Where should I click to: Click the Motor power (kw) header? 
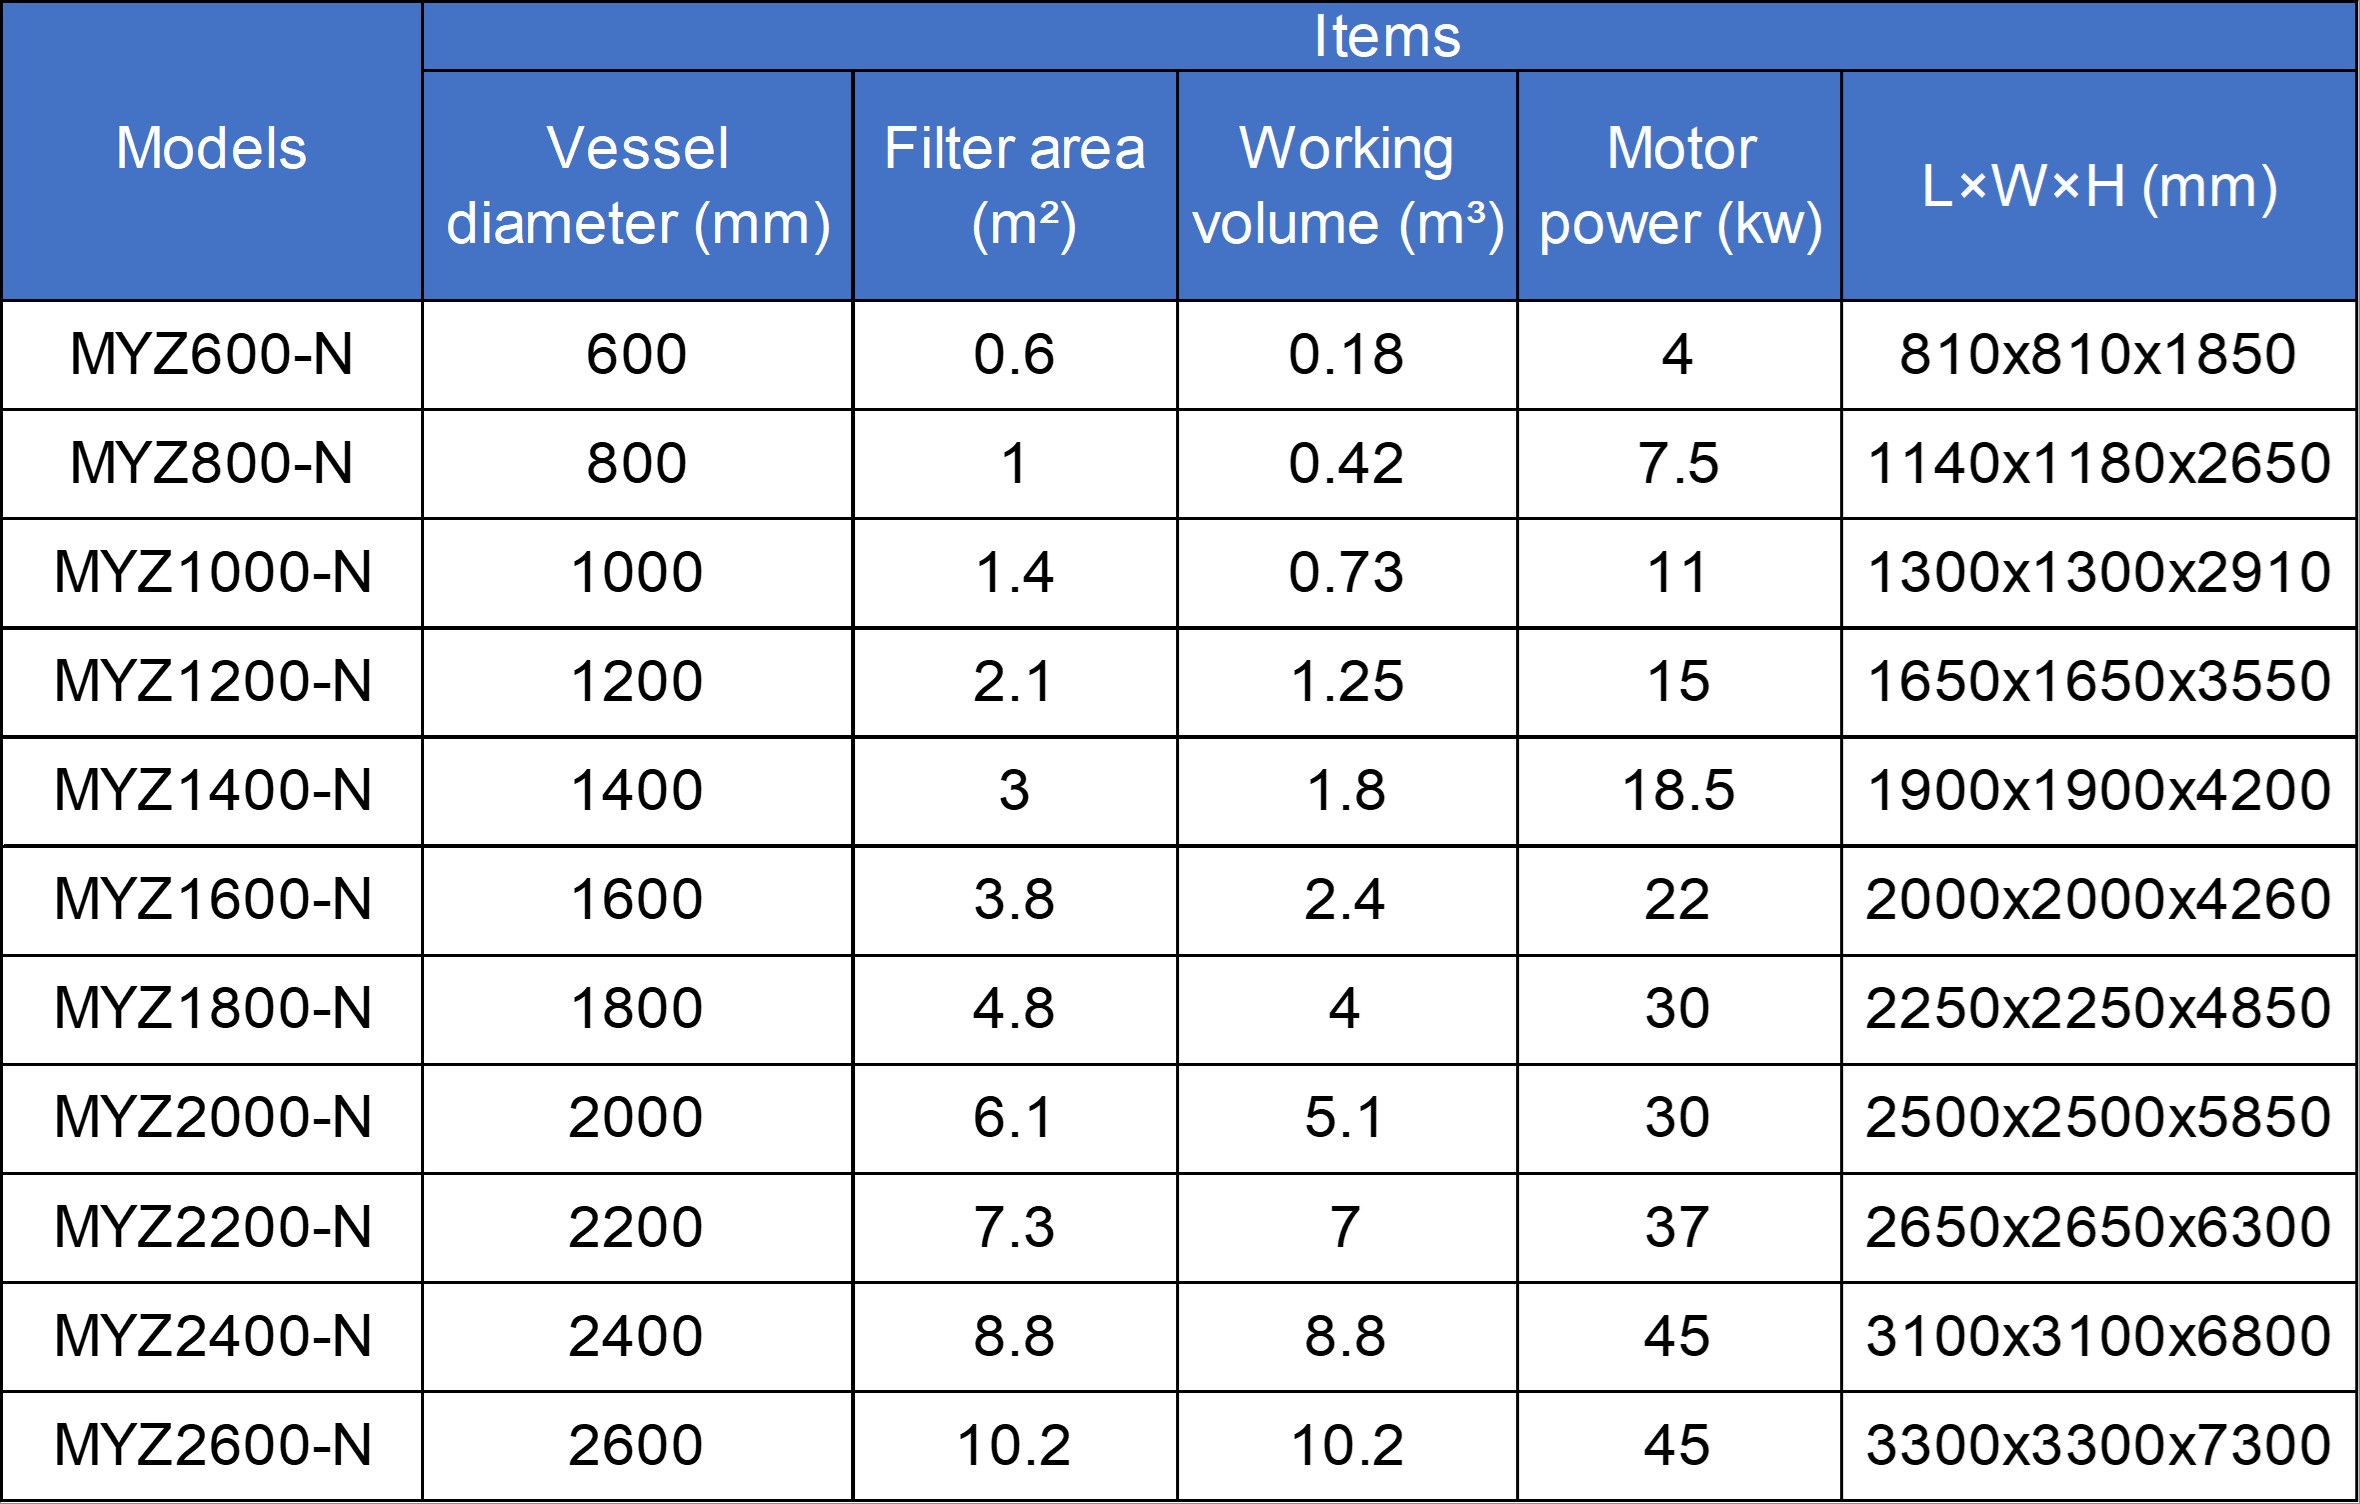(1679, 186)
